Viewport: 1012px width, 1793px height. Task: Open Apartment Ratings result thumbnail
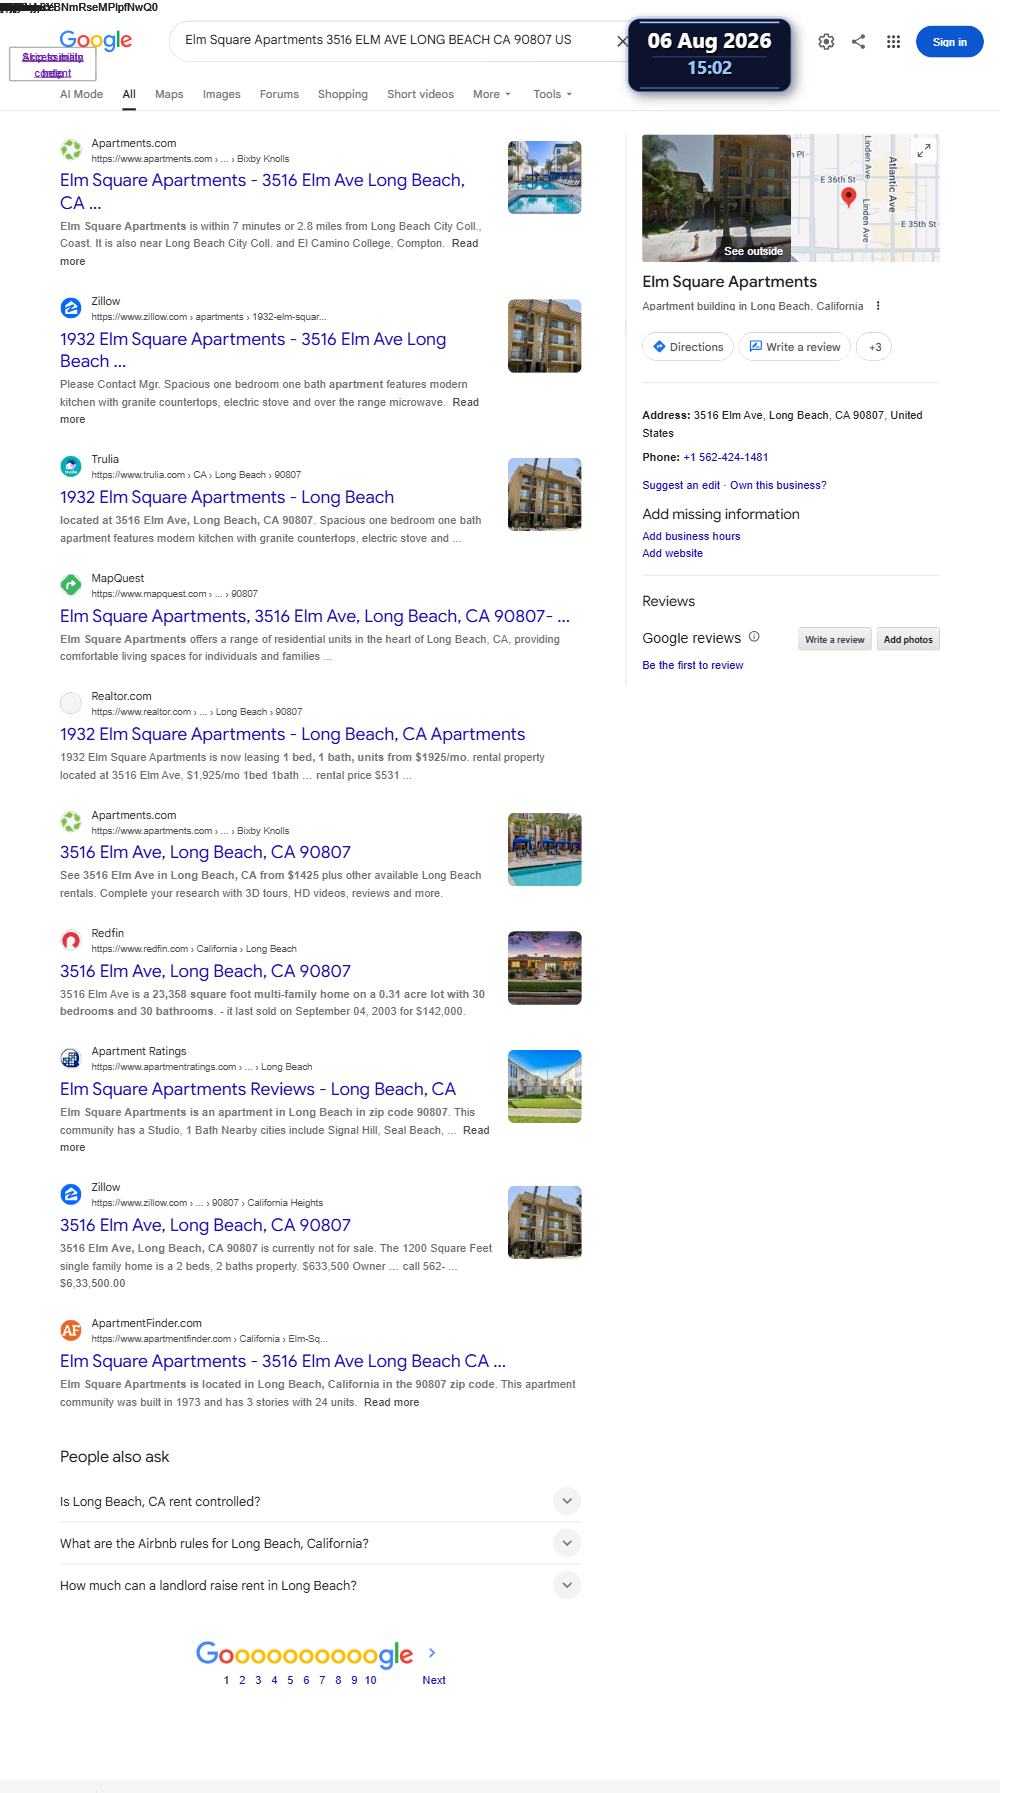pos(544,1086)
